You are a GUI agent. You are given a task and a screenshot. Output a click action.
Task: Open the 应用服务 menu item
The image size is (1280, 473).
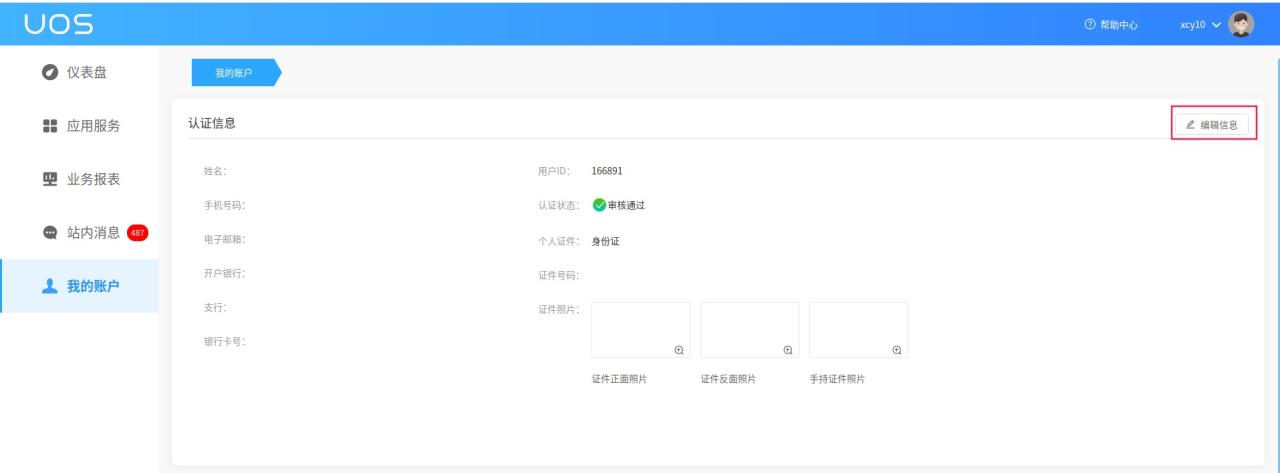pos(93,126)
